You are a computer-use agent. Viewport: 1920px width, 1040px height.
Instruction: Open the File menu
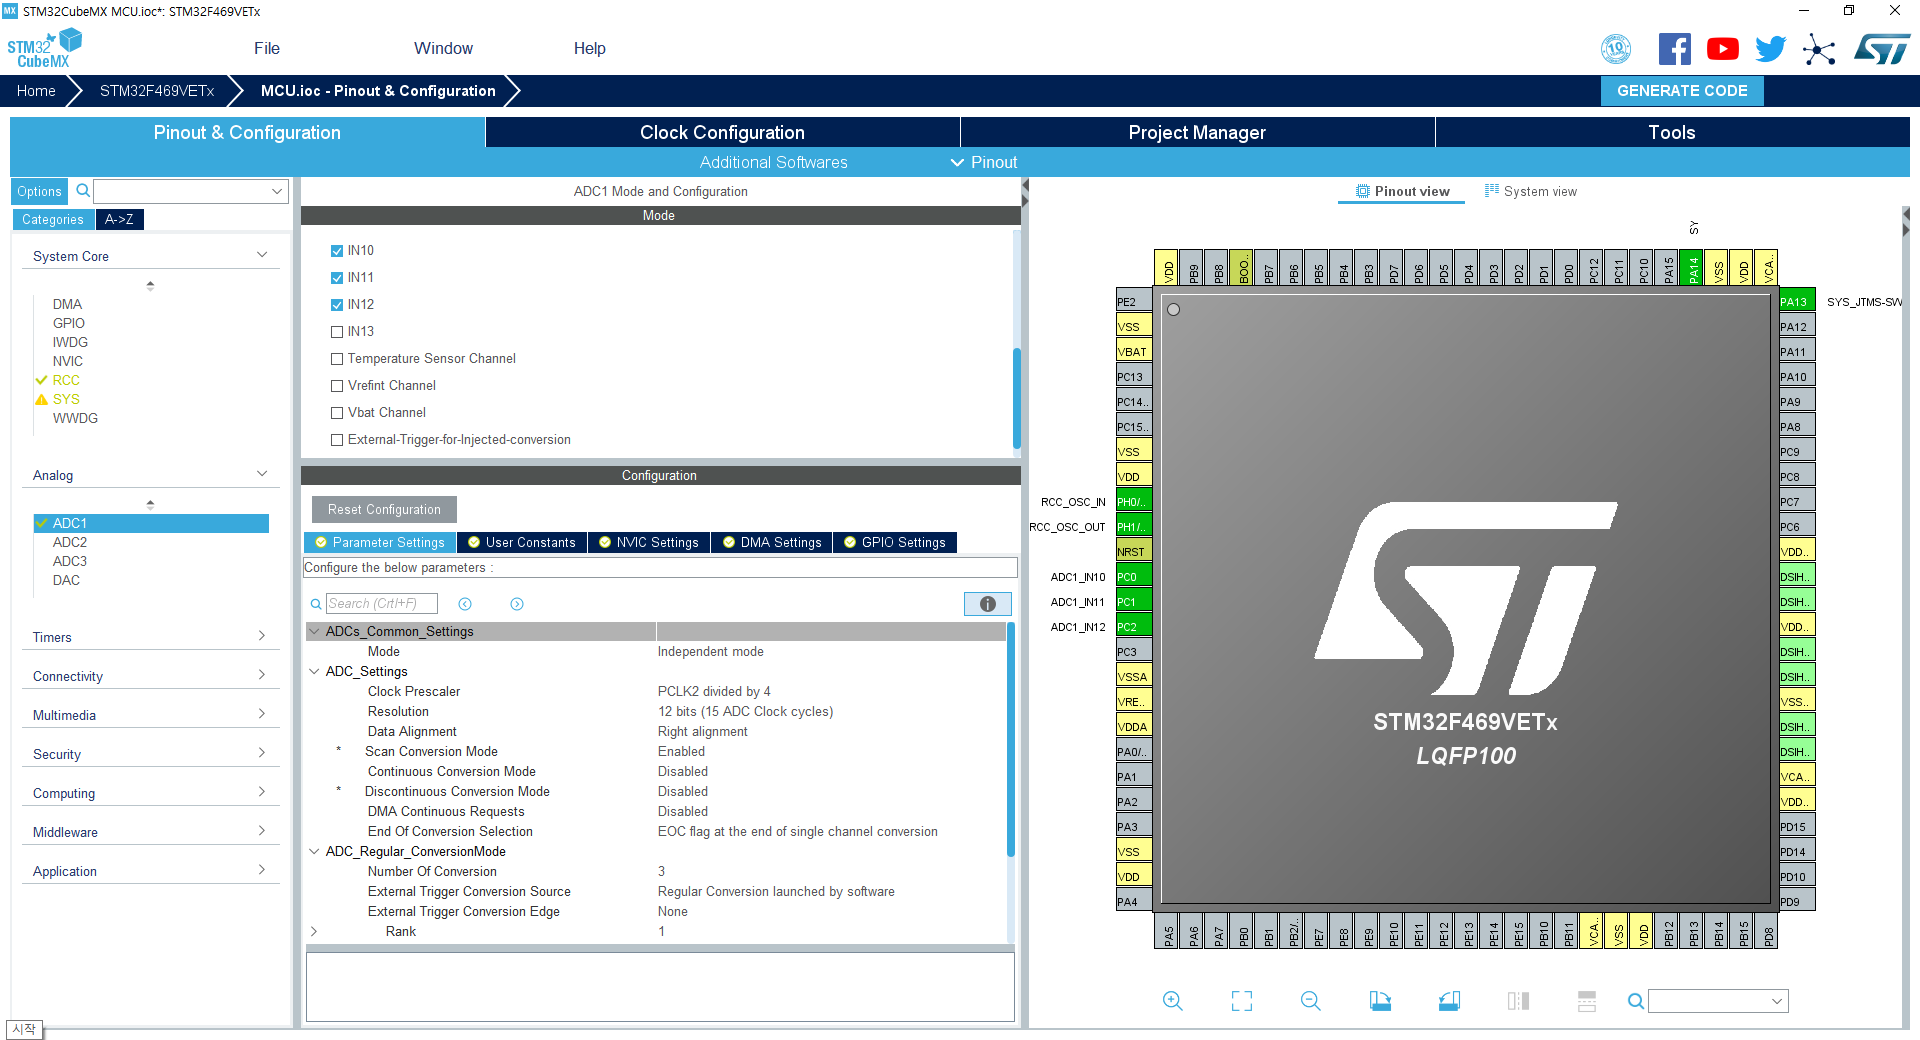tap(267, 48)
